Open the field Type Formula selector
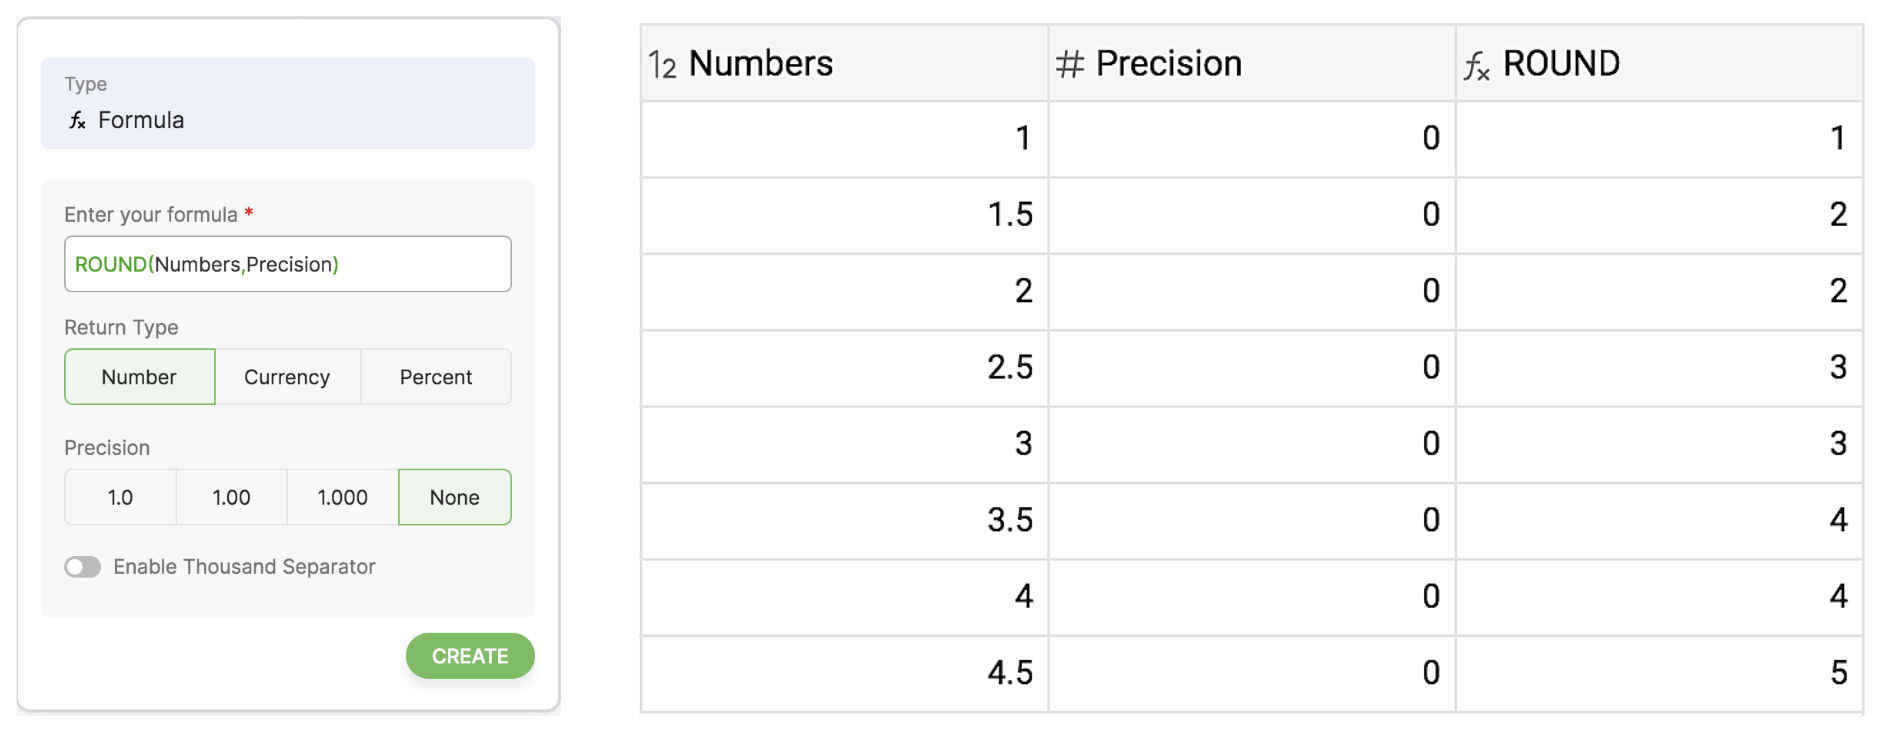 click(x=287, y=104)
